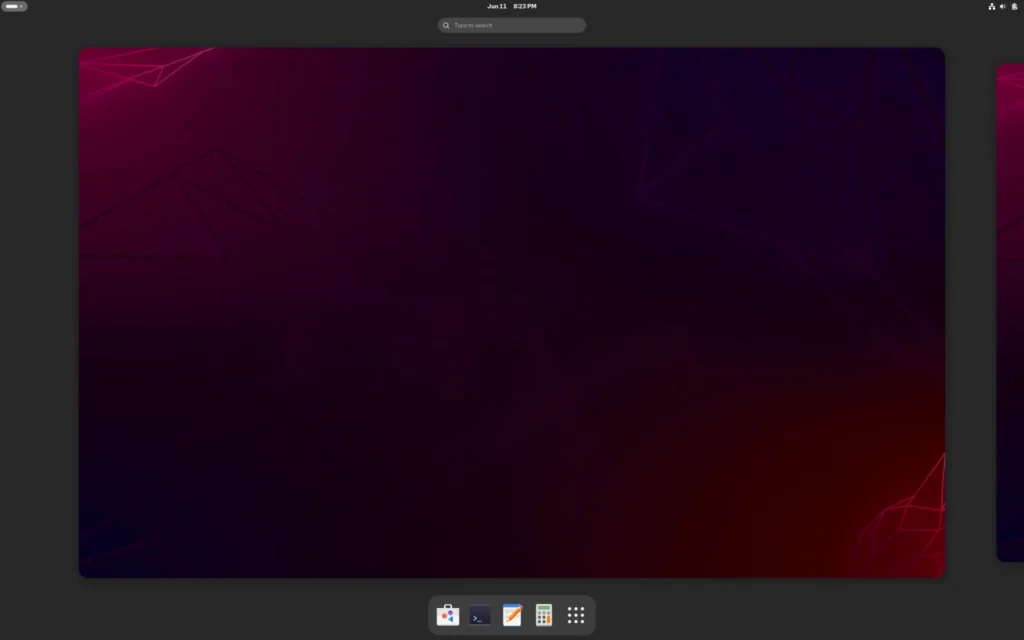Open the Terminal app in the dock
The image size is (1024, 640).
[480, 615]
